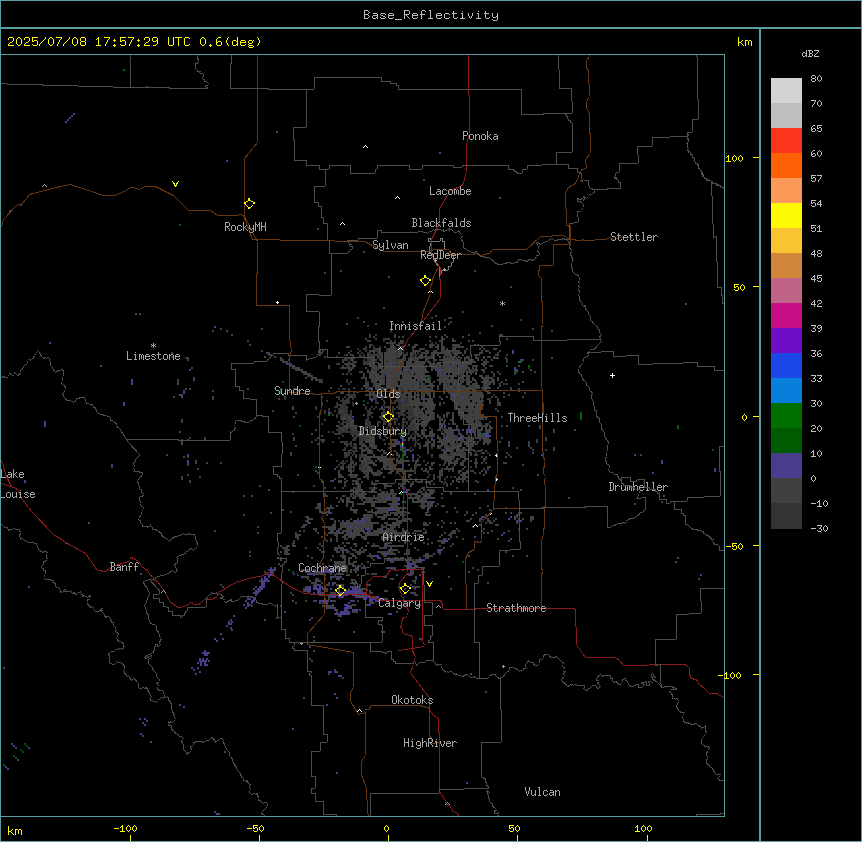Click the RedDeer city label
Image resolution: width=862 pixels, height=842 pixels.
[x=440, y=255]
